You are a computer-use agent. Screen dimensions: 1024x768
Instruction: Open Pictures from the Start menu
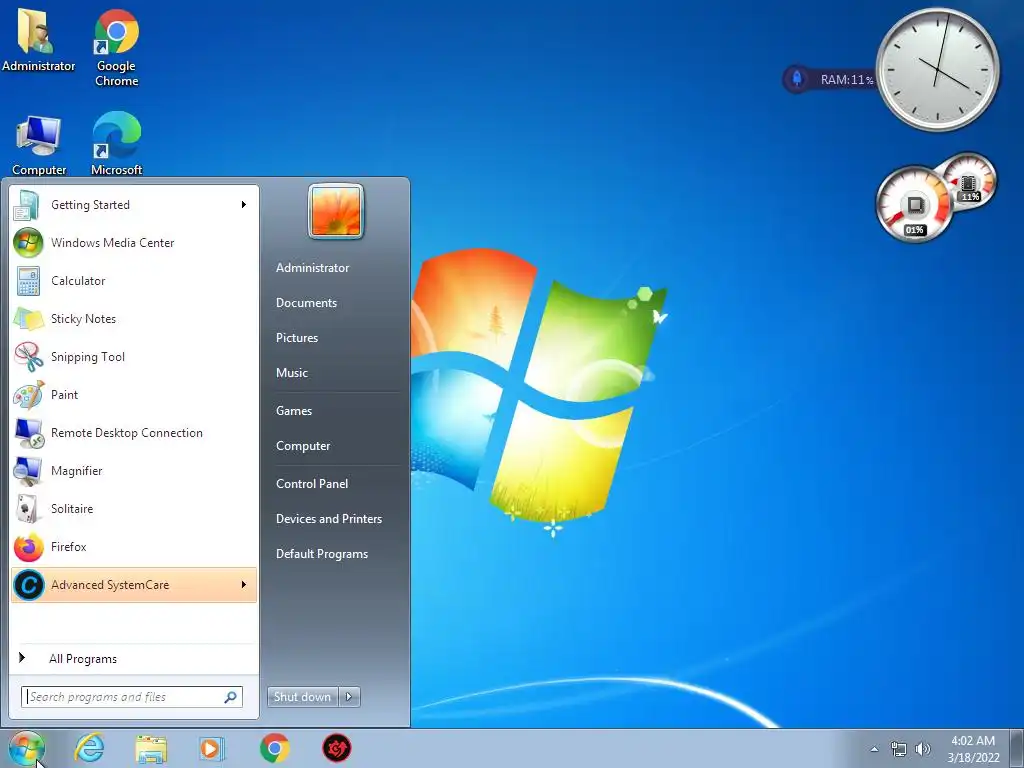pyautogui.click(x=296, y=338)
